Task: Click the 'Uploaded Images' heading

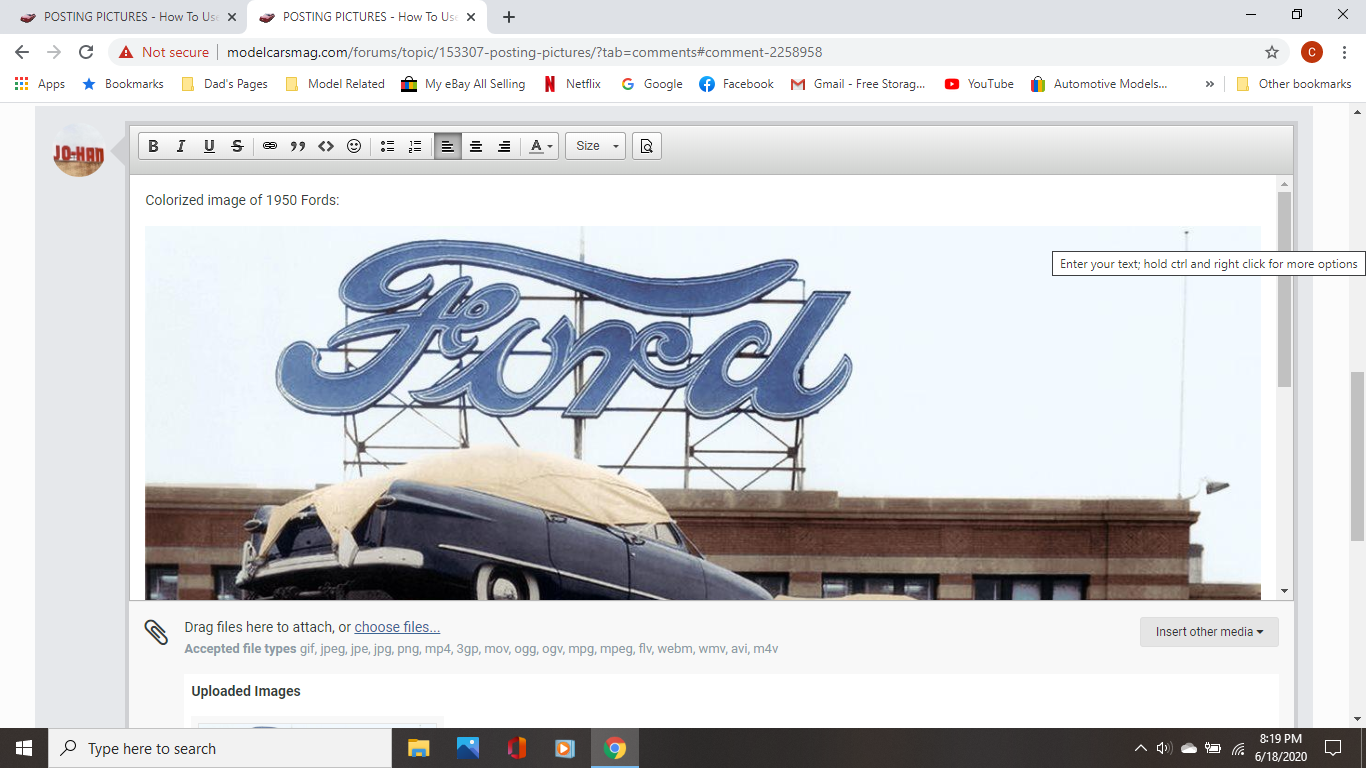Action: (246, 691)
